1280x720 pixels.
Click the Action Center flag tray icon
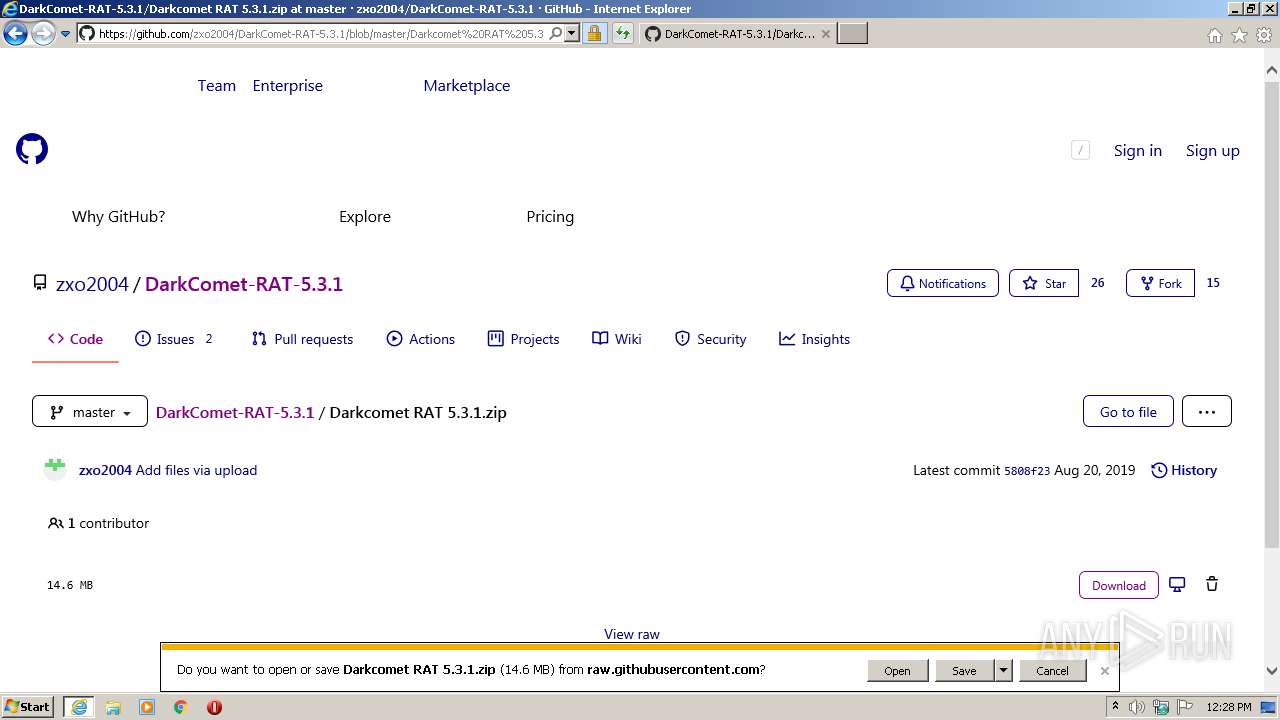coord(1186,707)
